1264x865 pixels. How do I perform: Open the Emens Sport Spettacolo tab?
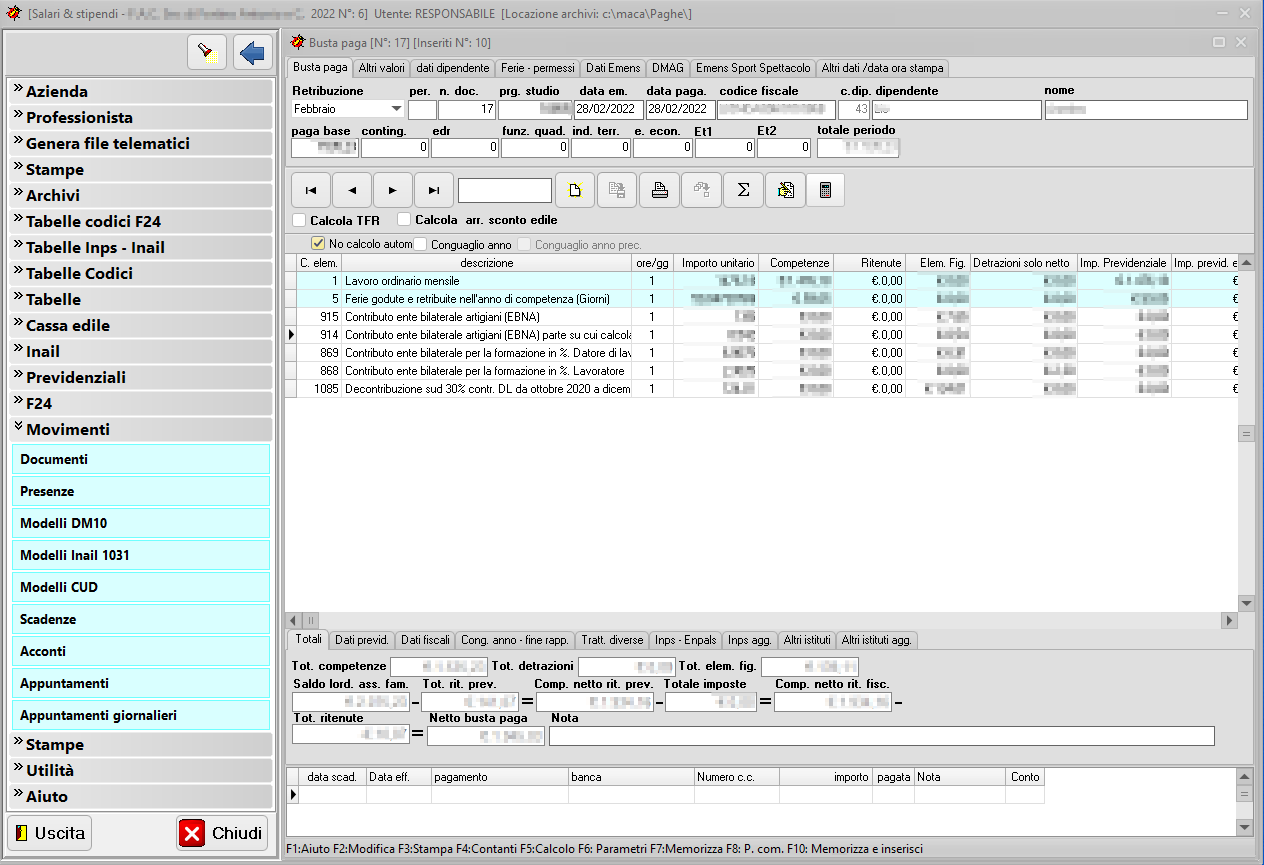[x=753, y=68]
